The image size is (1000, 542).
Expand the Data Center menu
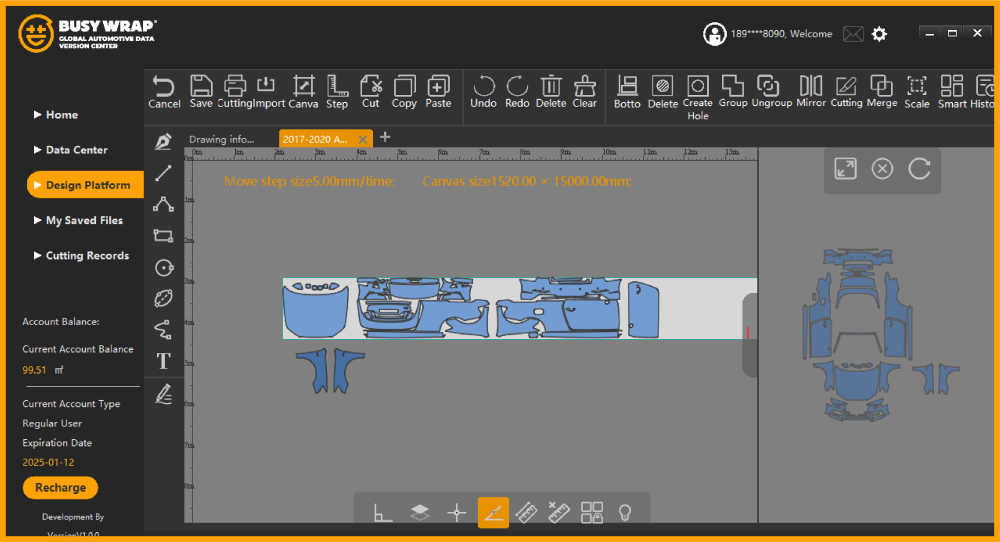tap(70, 150)
